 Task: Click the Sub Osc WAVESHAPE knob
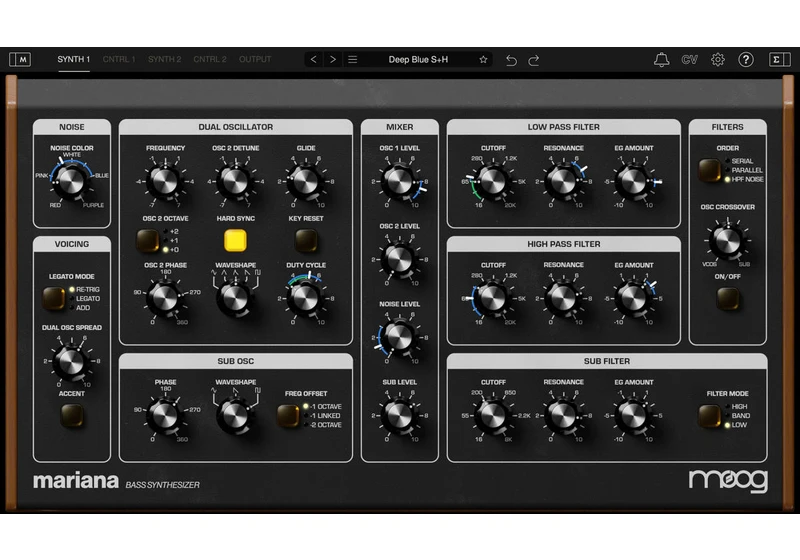coord(235,416)
